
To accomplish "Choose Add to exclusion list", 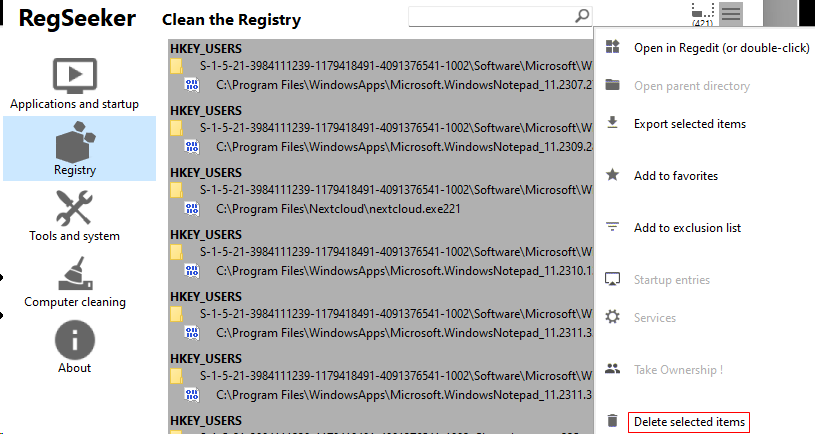I will tap(687, 228).
